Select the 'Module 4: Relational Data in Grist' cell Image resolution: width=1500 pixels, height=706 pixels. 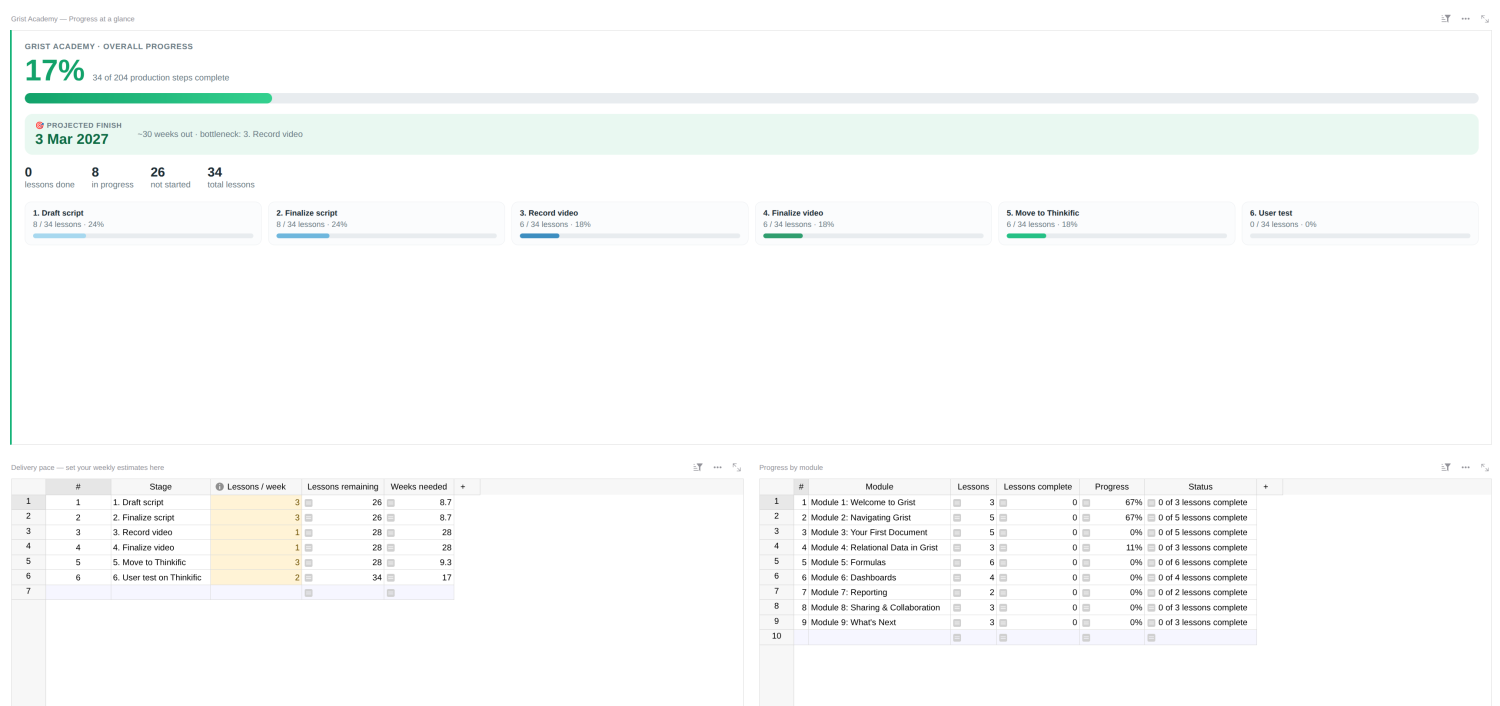click(880, 548)
